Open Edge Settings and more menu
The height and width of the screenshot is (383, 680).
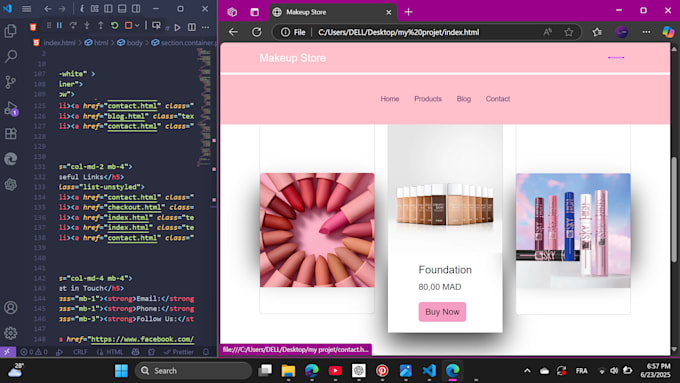click(646, 32)
